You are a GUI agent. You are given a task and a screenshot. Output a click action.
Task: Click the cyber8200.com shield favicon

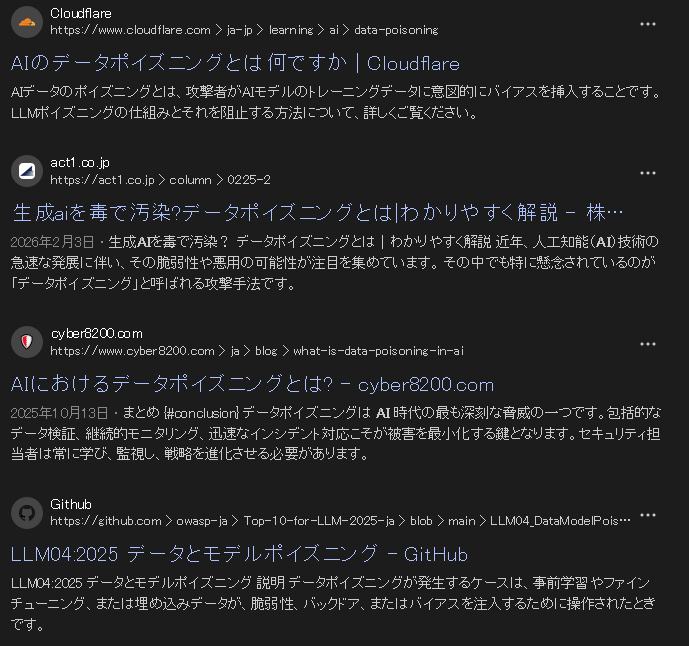[x=26, y=342]
